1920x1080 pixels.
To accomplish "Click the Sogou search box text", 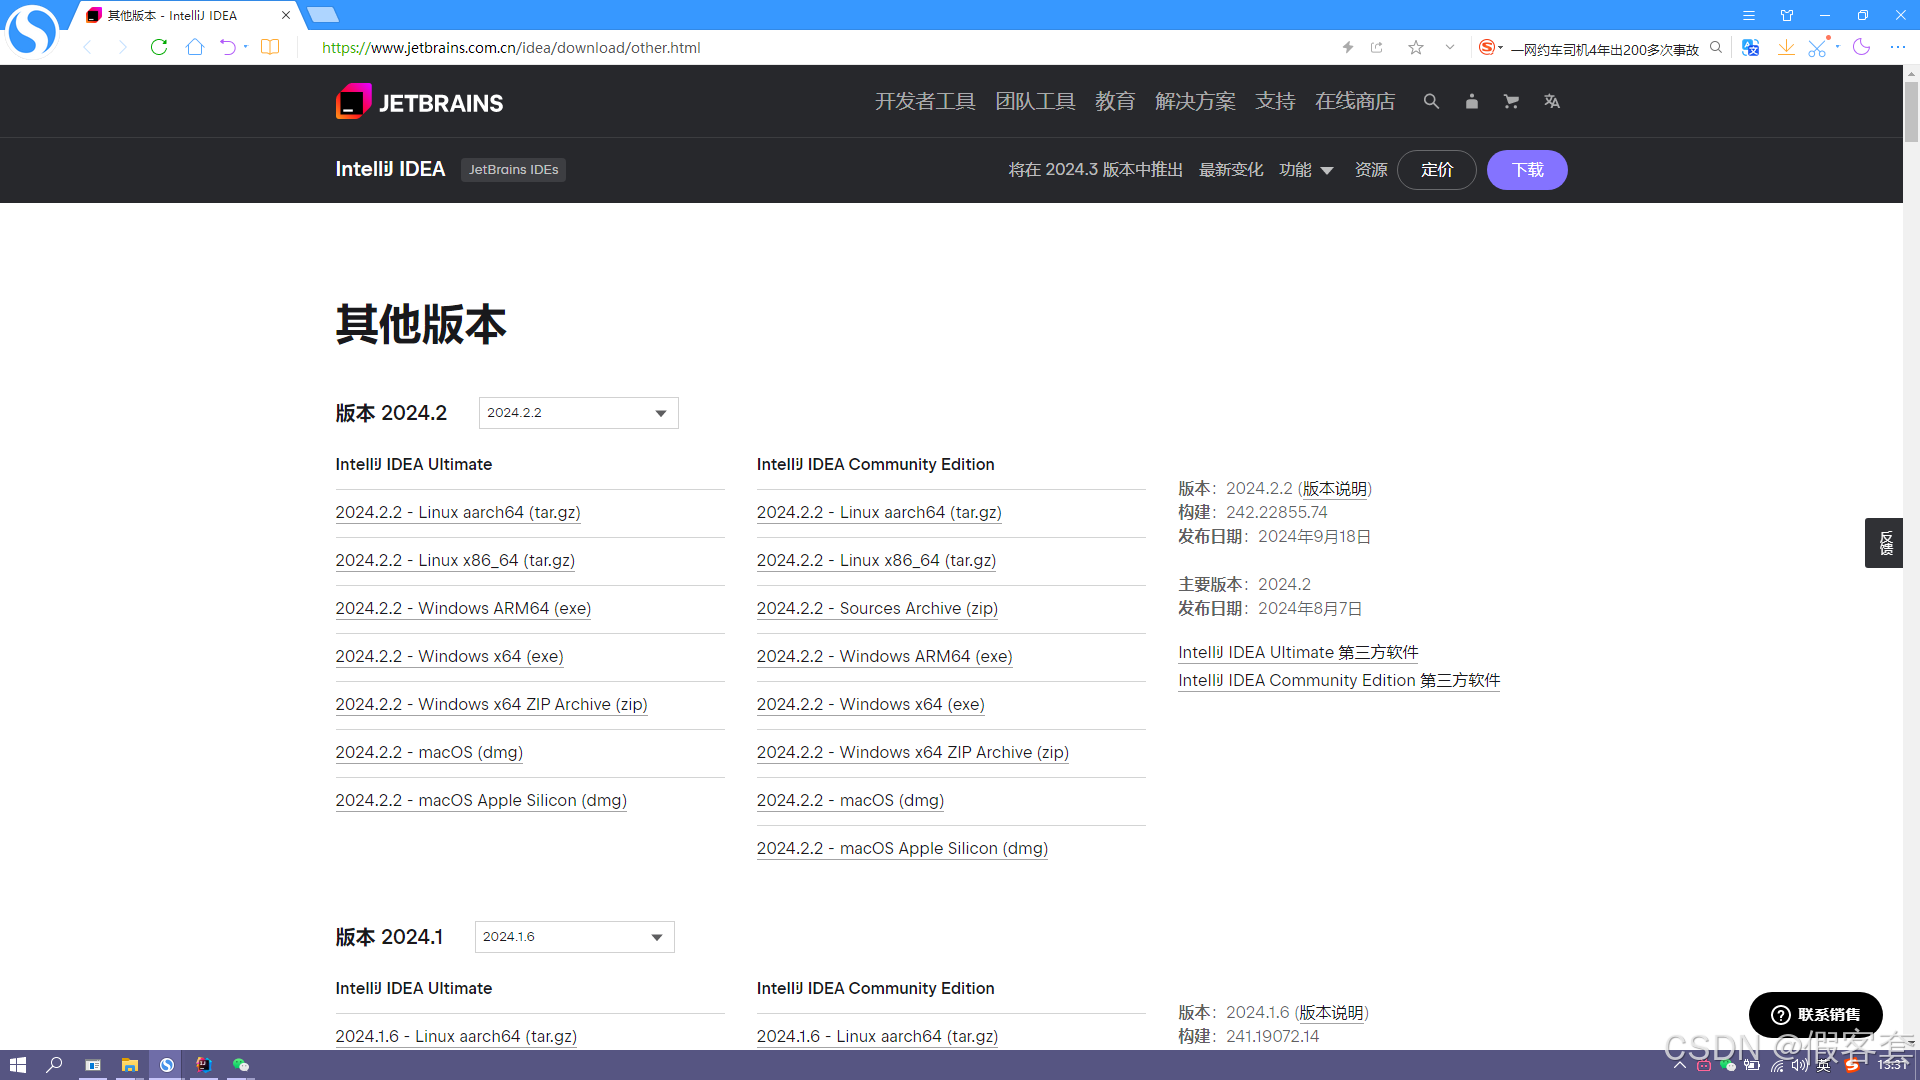I will point(1604,49).
